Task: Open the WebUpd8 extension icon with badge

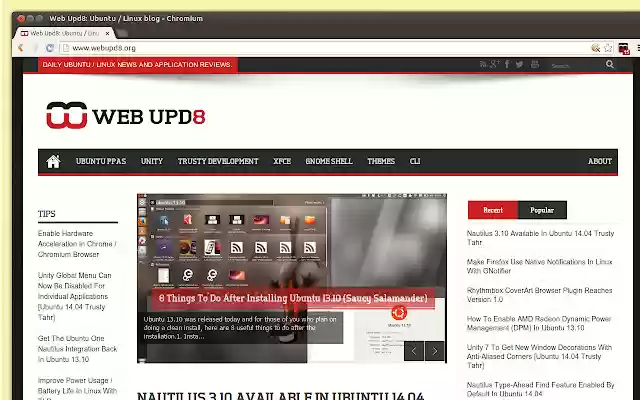Action: 624,49
